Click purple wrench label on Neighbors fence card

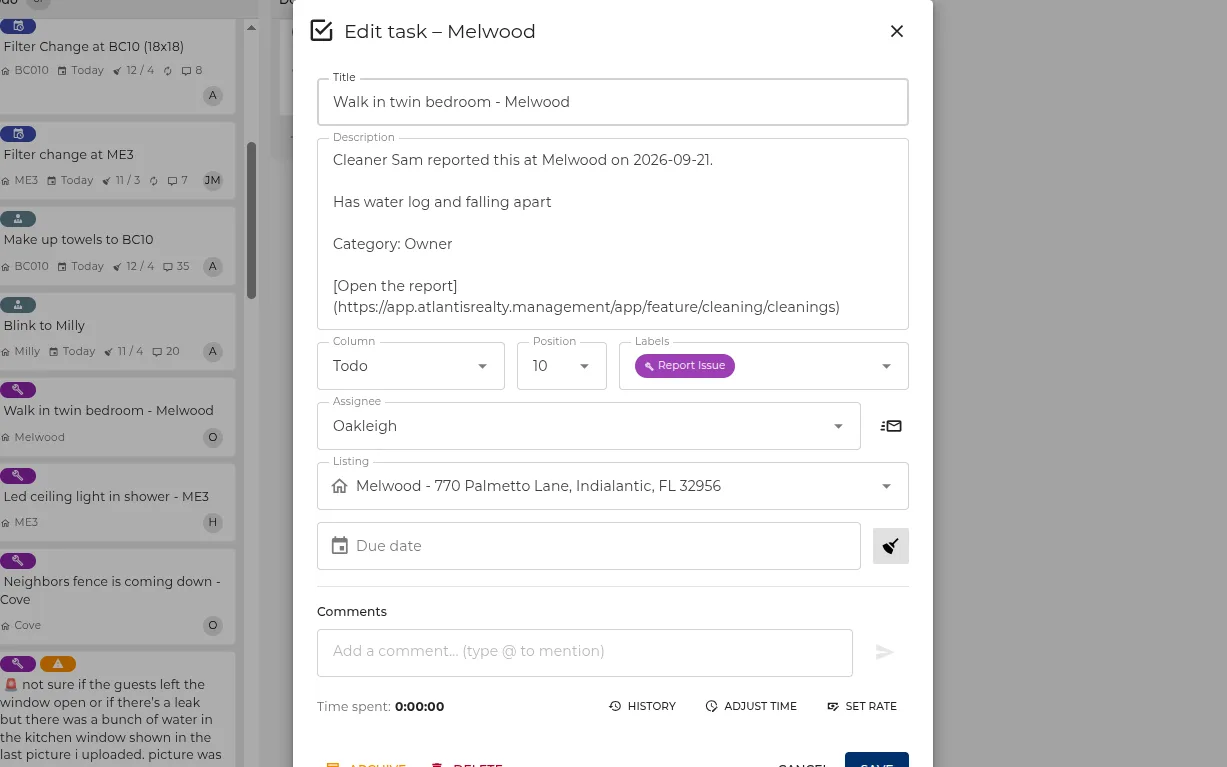tap(18, 561)
